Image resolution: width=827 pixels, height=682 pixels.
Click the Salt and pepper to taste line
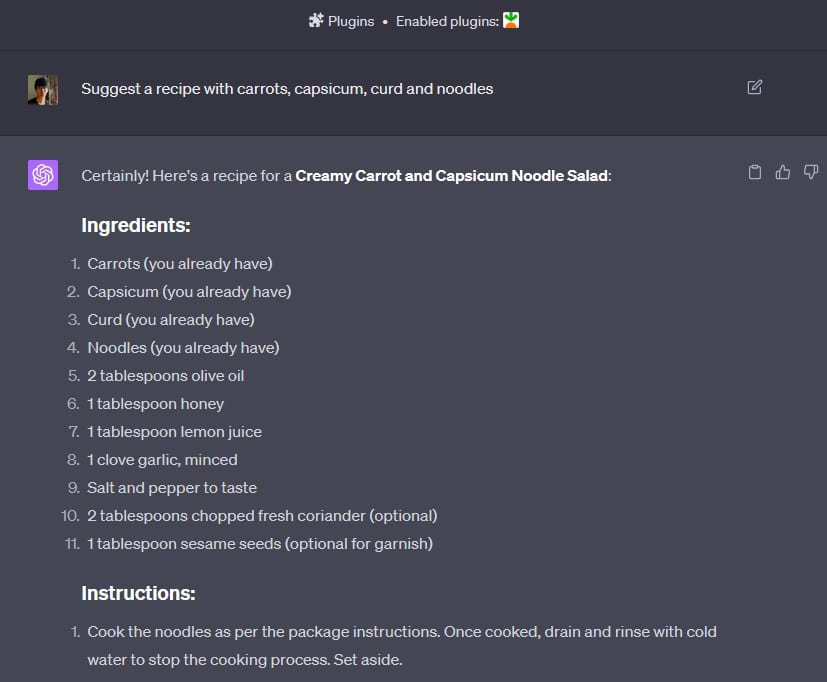click(x=171, y=487)
